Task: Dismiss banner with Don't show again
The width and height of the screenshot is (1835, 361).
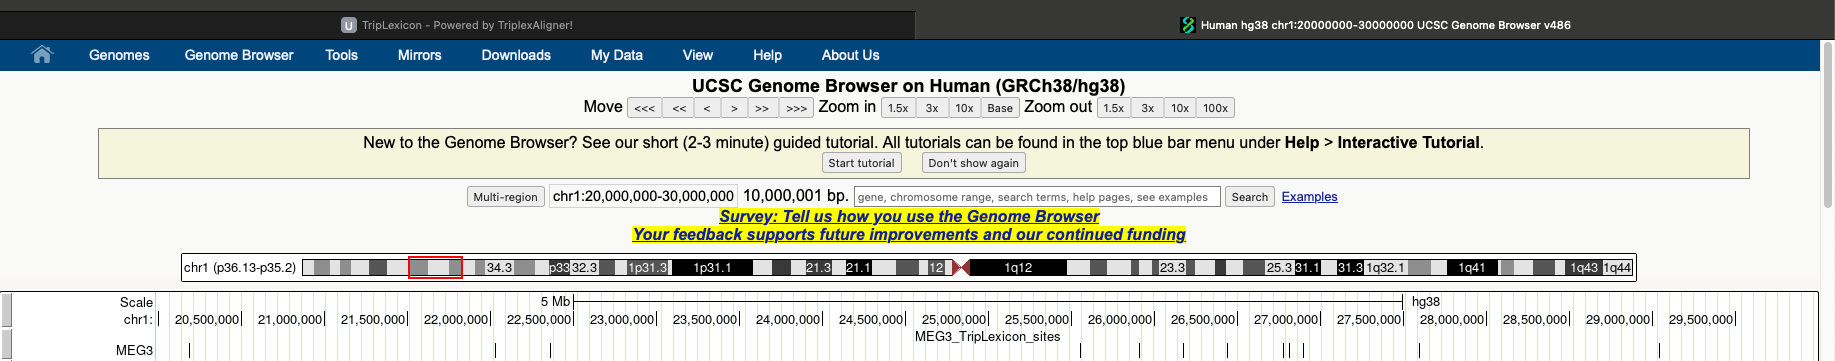Action: (x=973, y=163)
